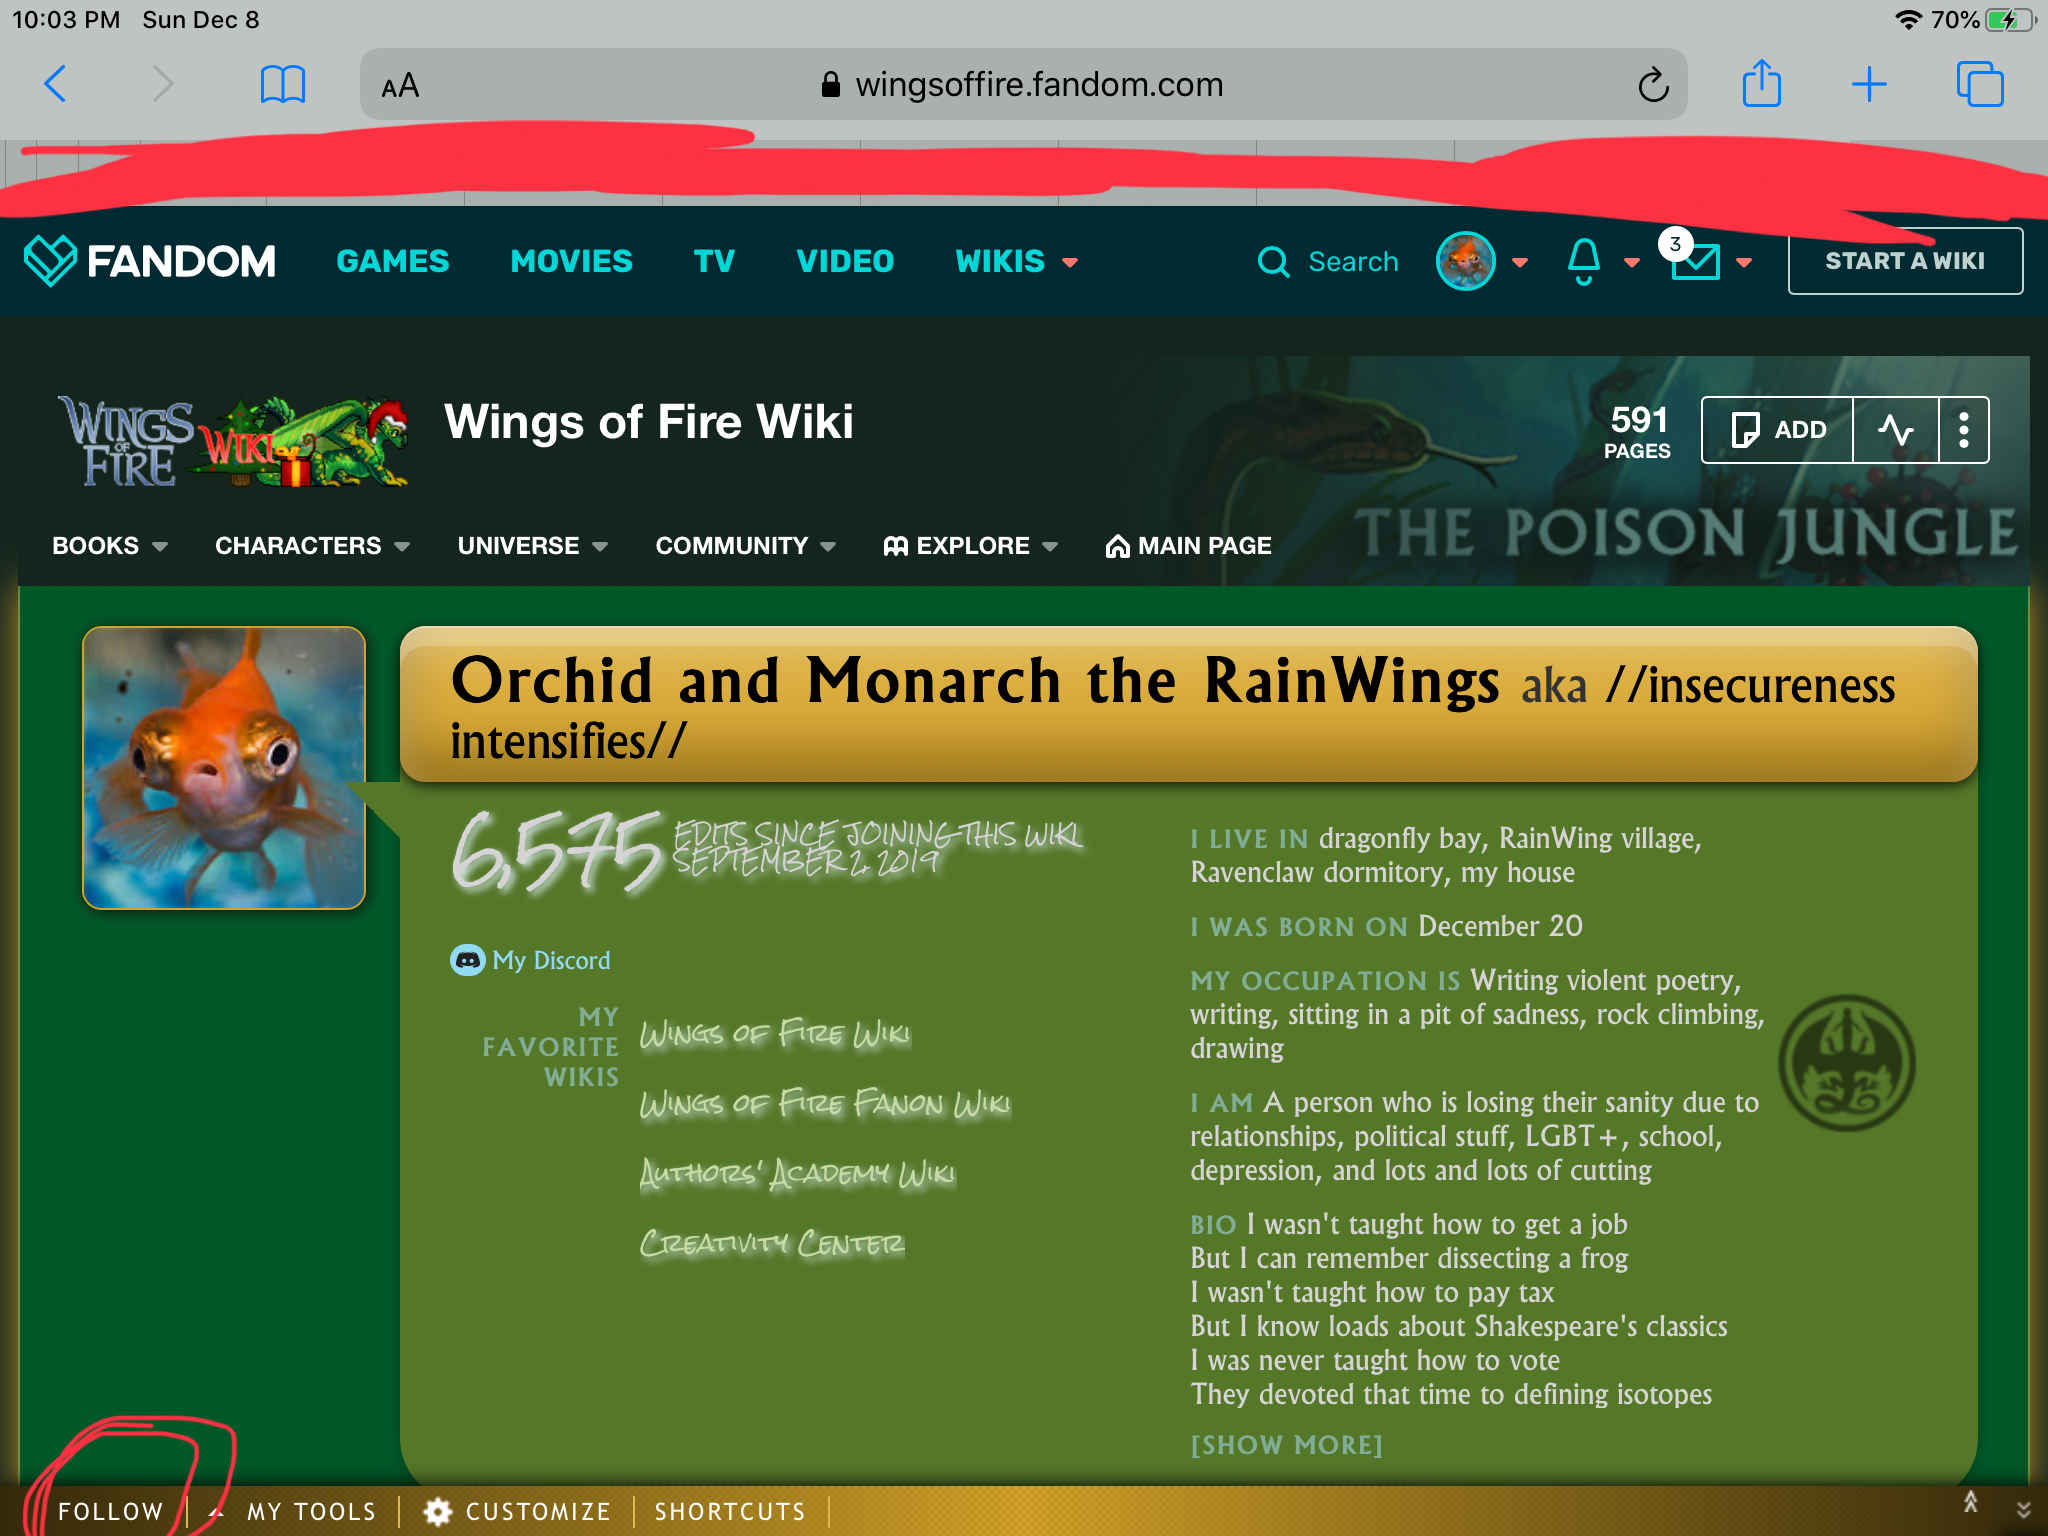Click the Fandom heart logo

coord(50,261)
